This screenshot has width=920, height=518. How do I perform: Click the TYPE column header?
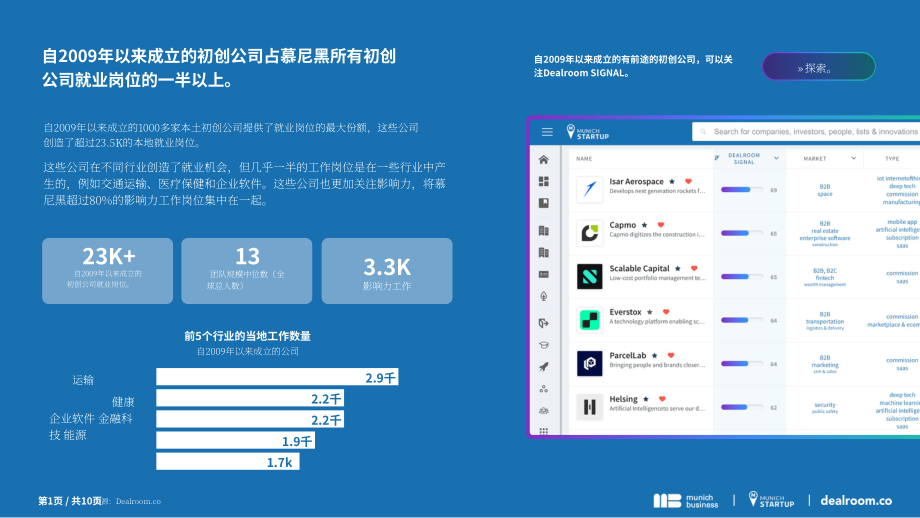point(892,159)
